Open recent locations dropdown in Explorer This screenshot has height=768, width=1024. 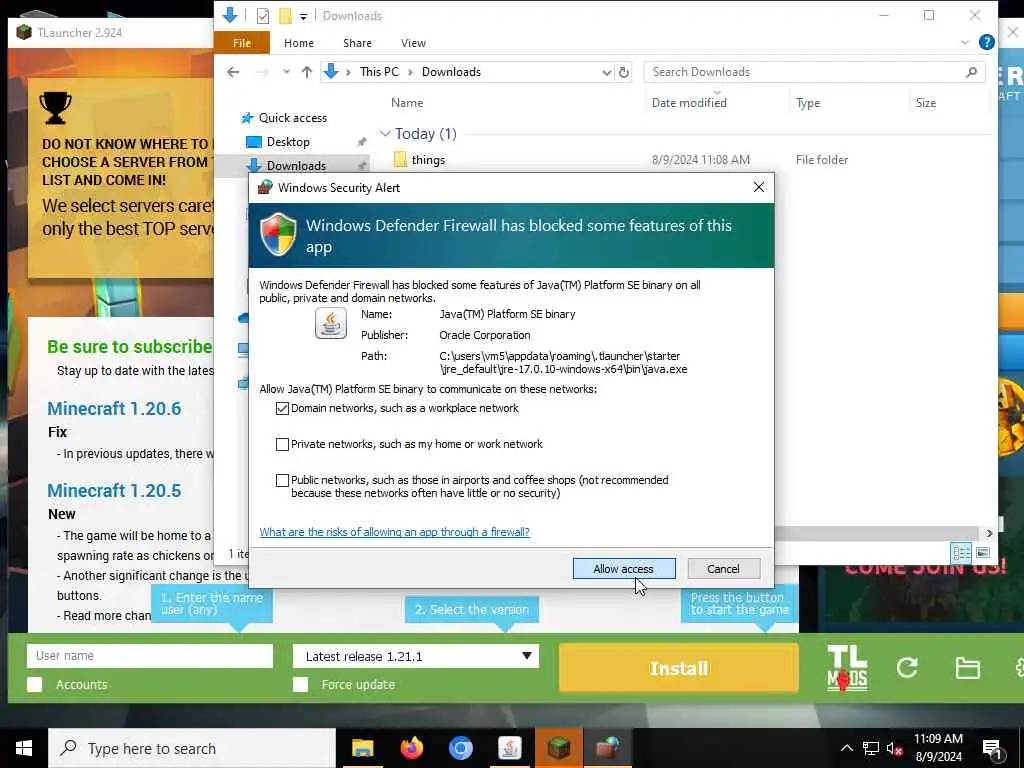click(x=286, y=72)
